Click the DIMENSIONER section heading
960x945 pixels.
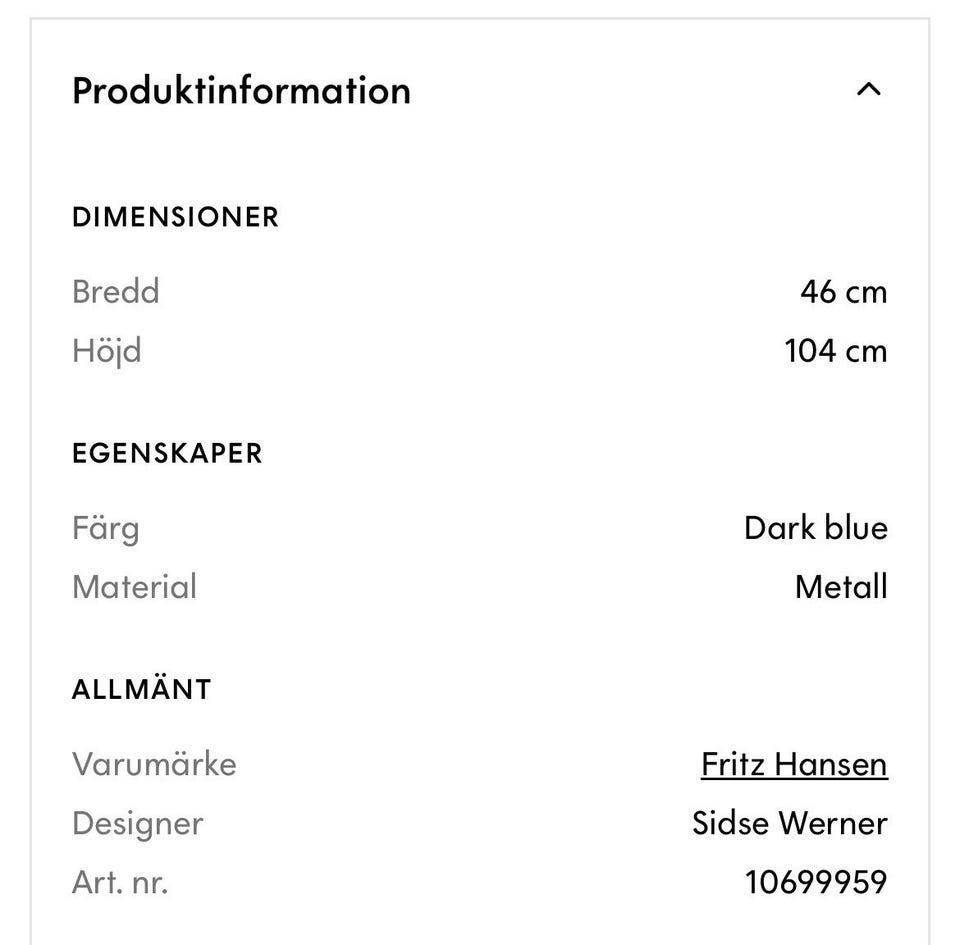175,217
